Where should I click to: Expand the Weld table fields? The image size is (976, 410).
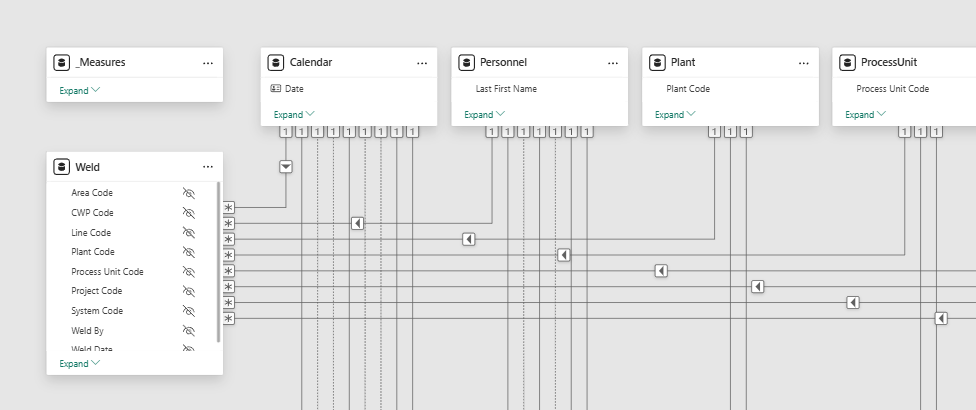[80, 364]
